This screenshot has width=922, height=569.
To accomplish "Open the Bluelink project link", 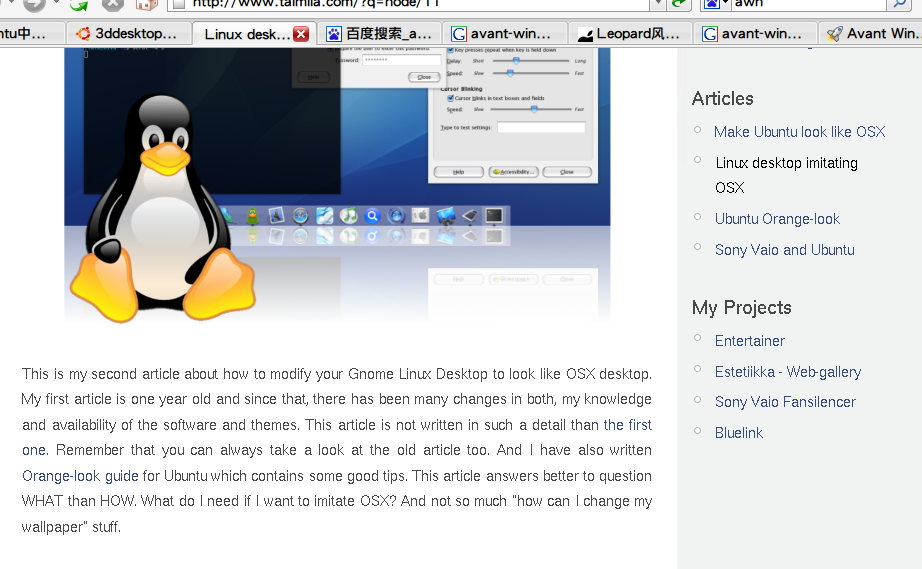I will tap(739, 433).
